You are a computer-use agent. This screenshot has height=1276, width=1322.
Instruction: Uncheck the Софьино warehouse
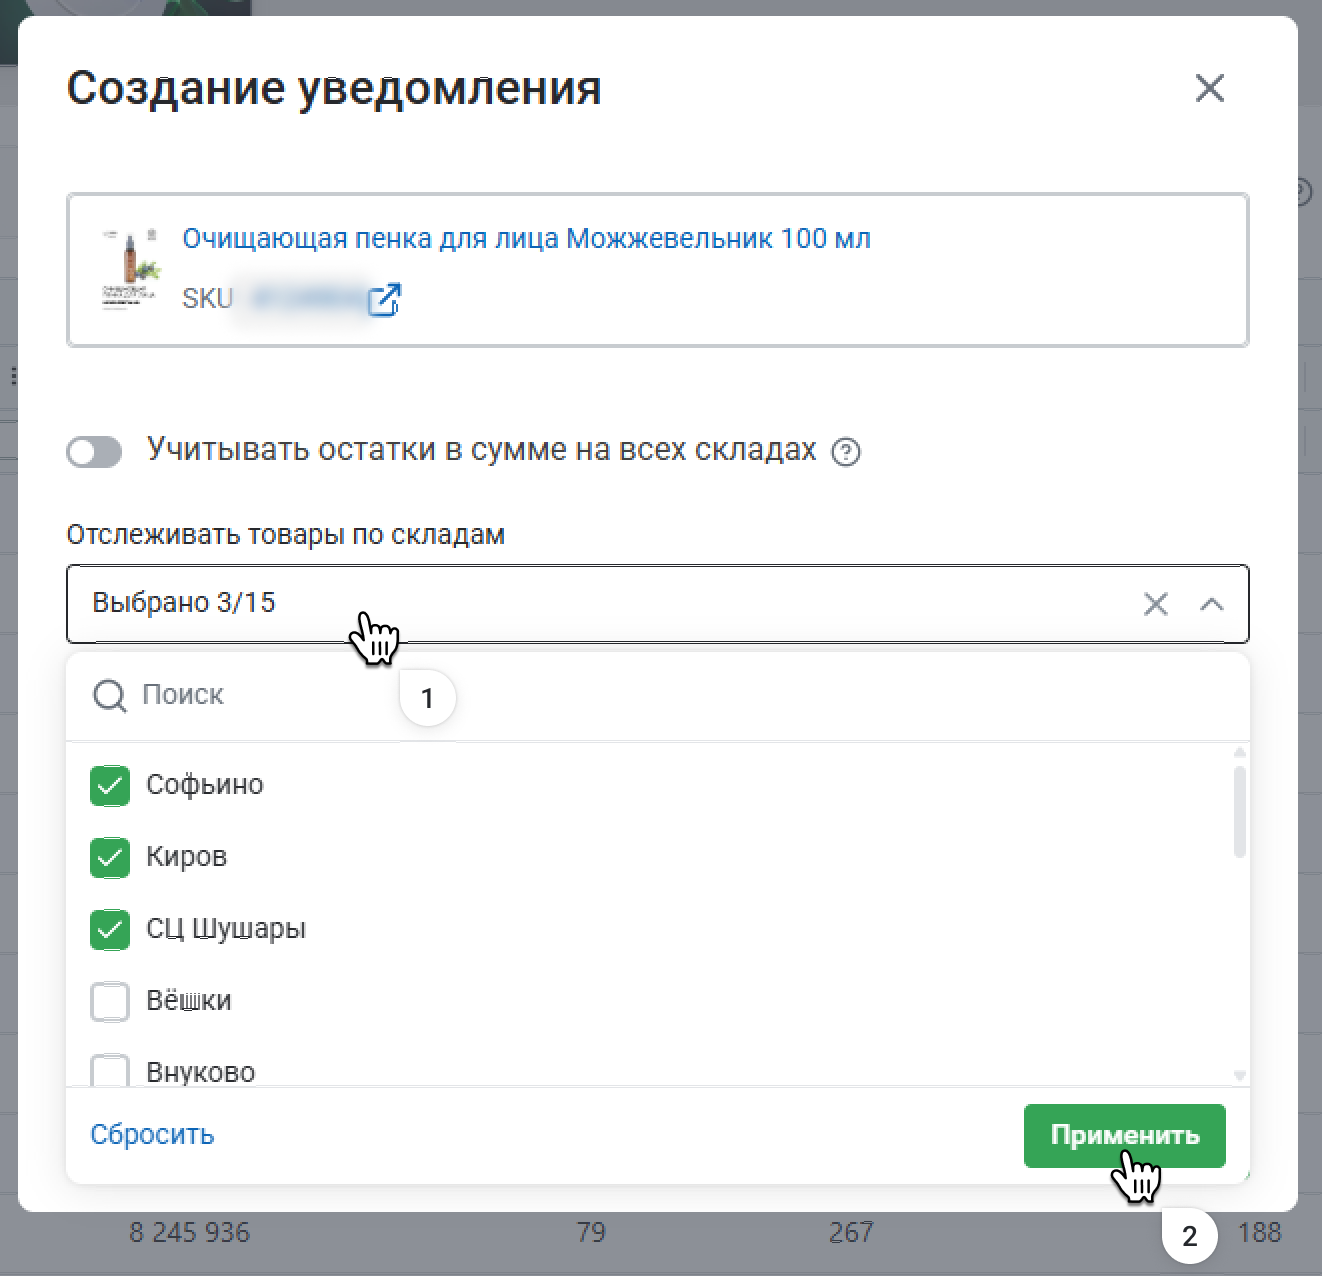[110, 786]
